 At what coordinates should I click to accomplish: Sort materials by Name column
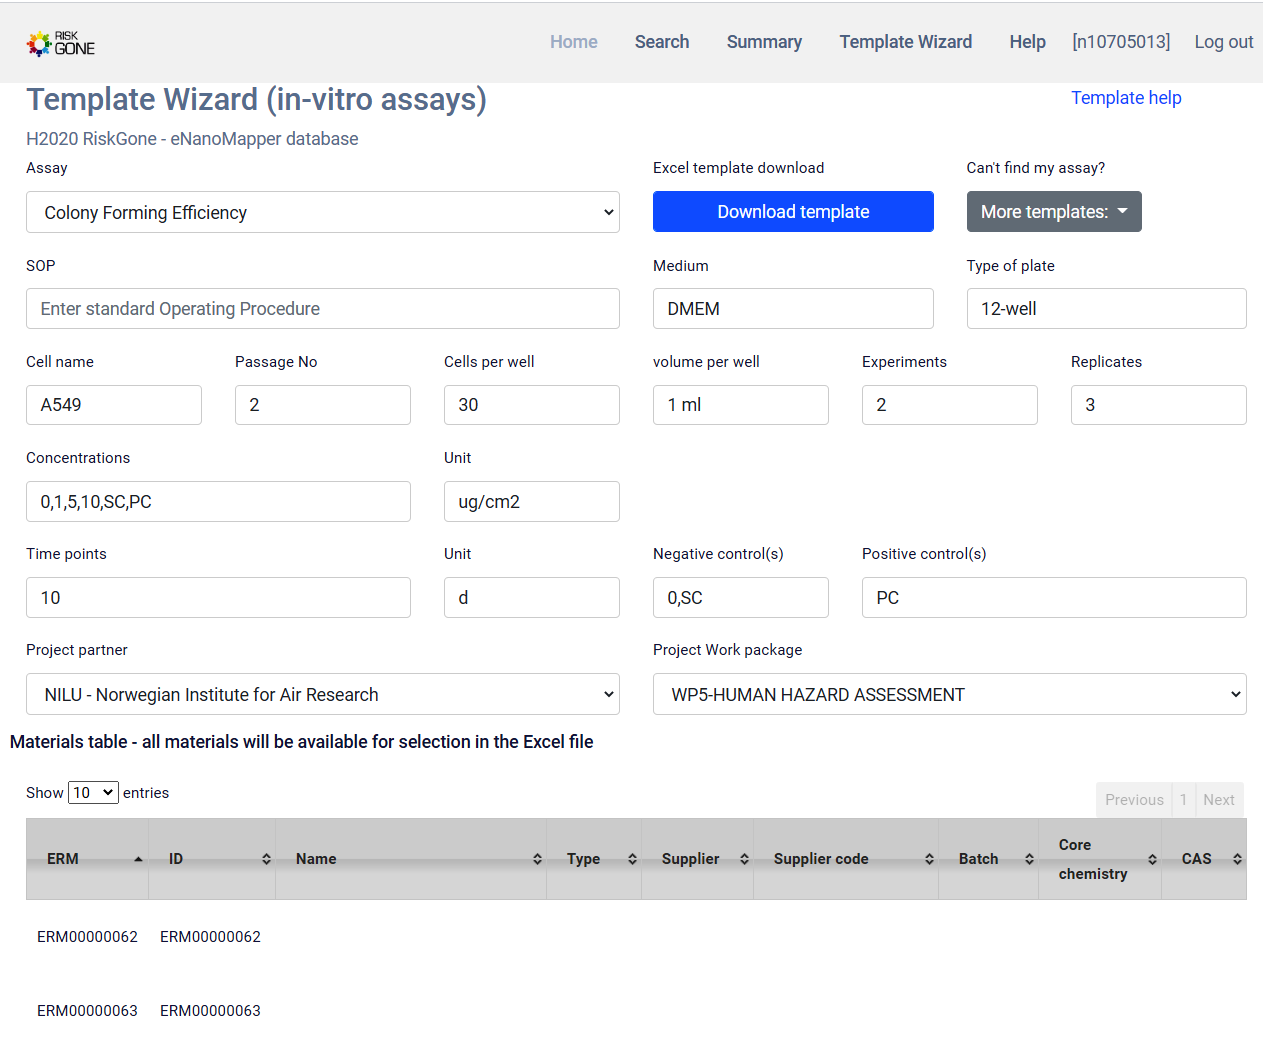point(410,859)
